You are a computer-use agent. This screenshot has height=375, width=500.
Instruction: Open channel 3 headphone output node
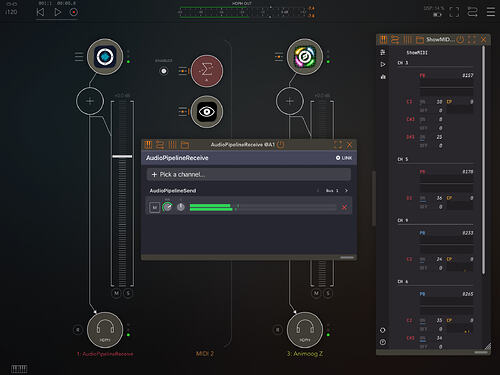(x=305, y=330)
